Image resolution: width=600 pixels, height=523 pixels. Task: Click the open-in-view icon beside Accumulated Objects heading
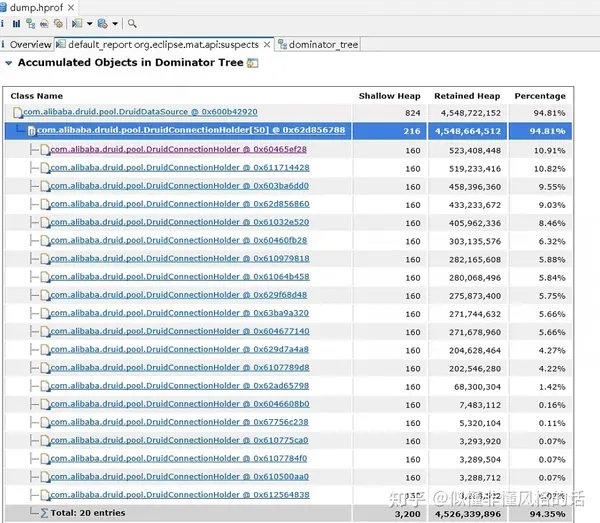pos(253,63)
